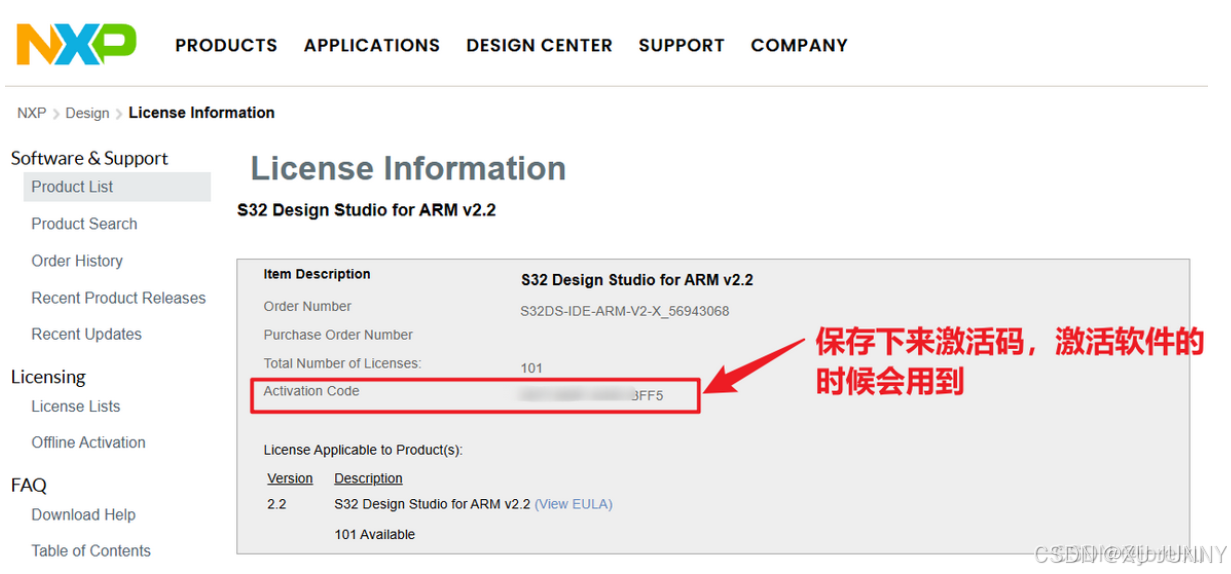Click total licenses value 101
Viewport: 1231px width, 574px height.
pos(531,368)
